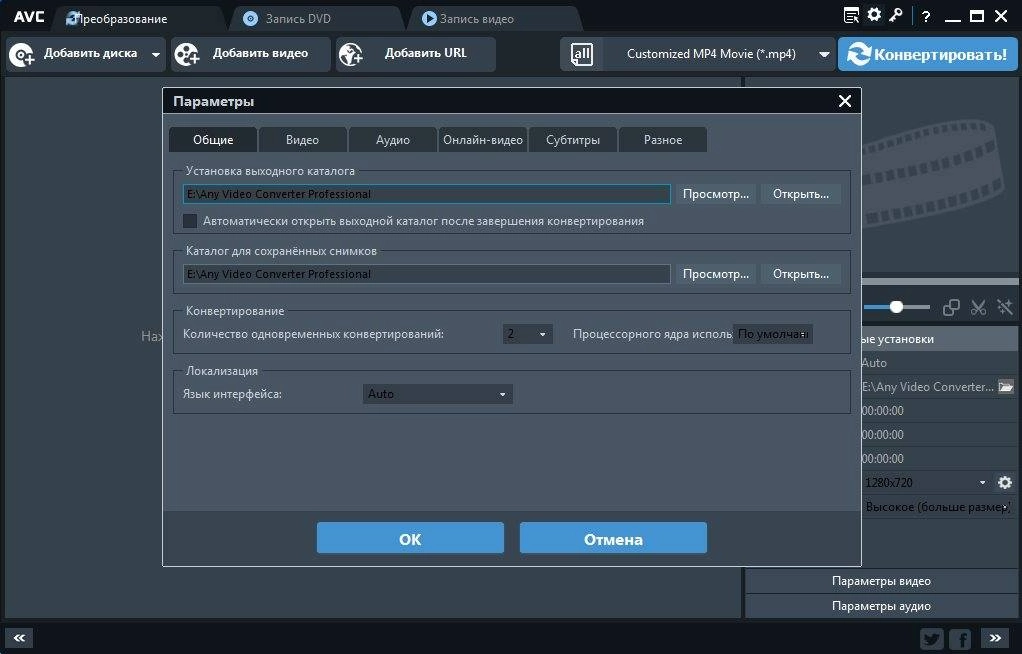Screen dimensions: 1022x654
Task: Click collapse left panel double-arrow button
Action: [x=19, y=638]
